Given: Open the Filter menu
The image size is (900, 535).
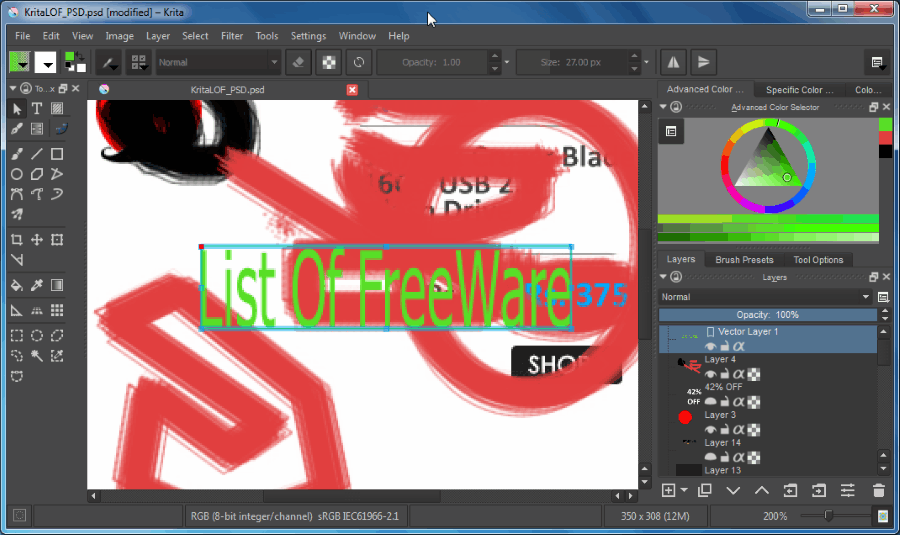Looking at the screenshot, I should [x=232, y=36].
